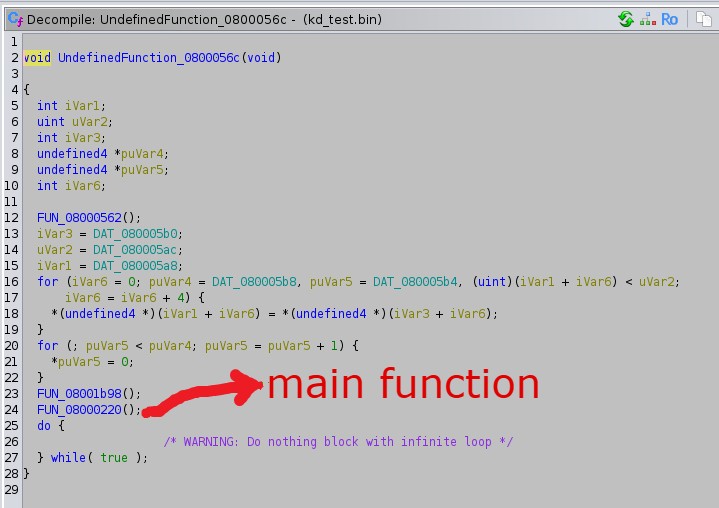The height and width of the screenshot is (508, 719).
Task: Click the opening brace on line 4
Action: coord(27,90)
